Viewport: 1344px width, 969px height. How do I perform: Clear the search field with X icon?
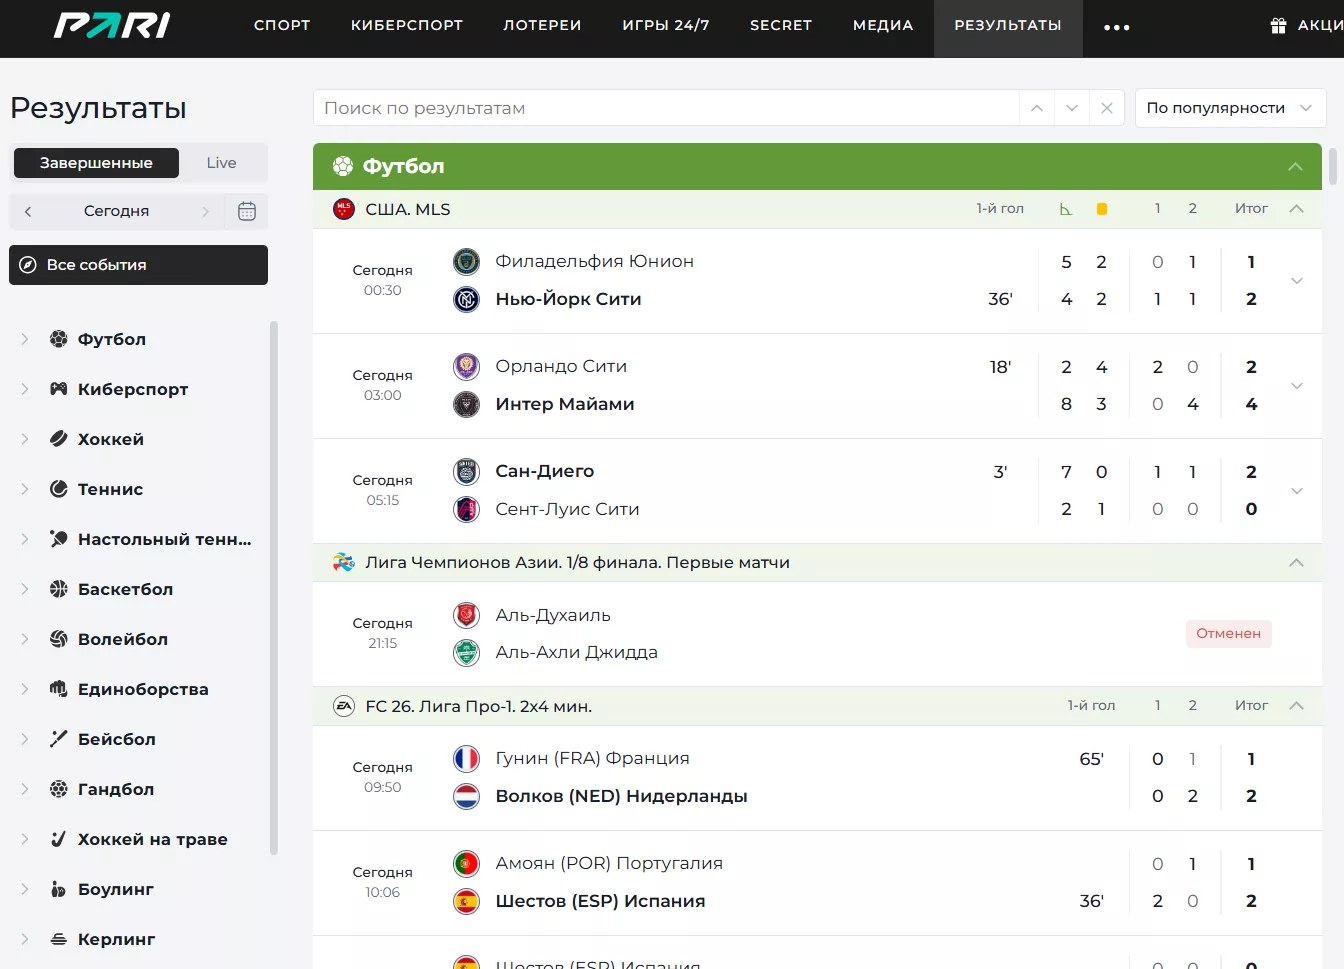pos(1106,108)
